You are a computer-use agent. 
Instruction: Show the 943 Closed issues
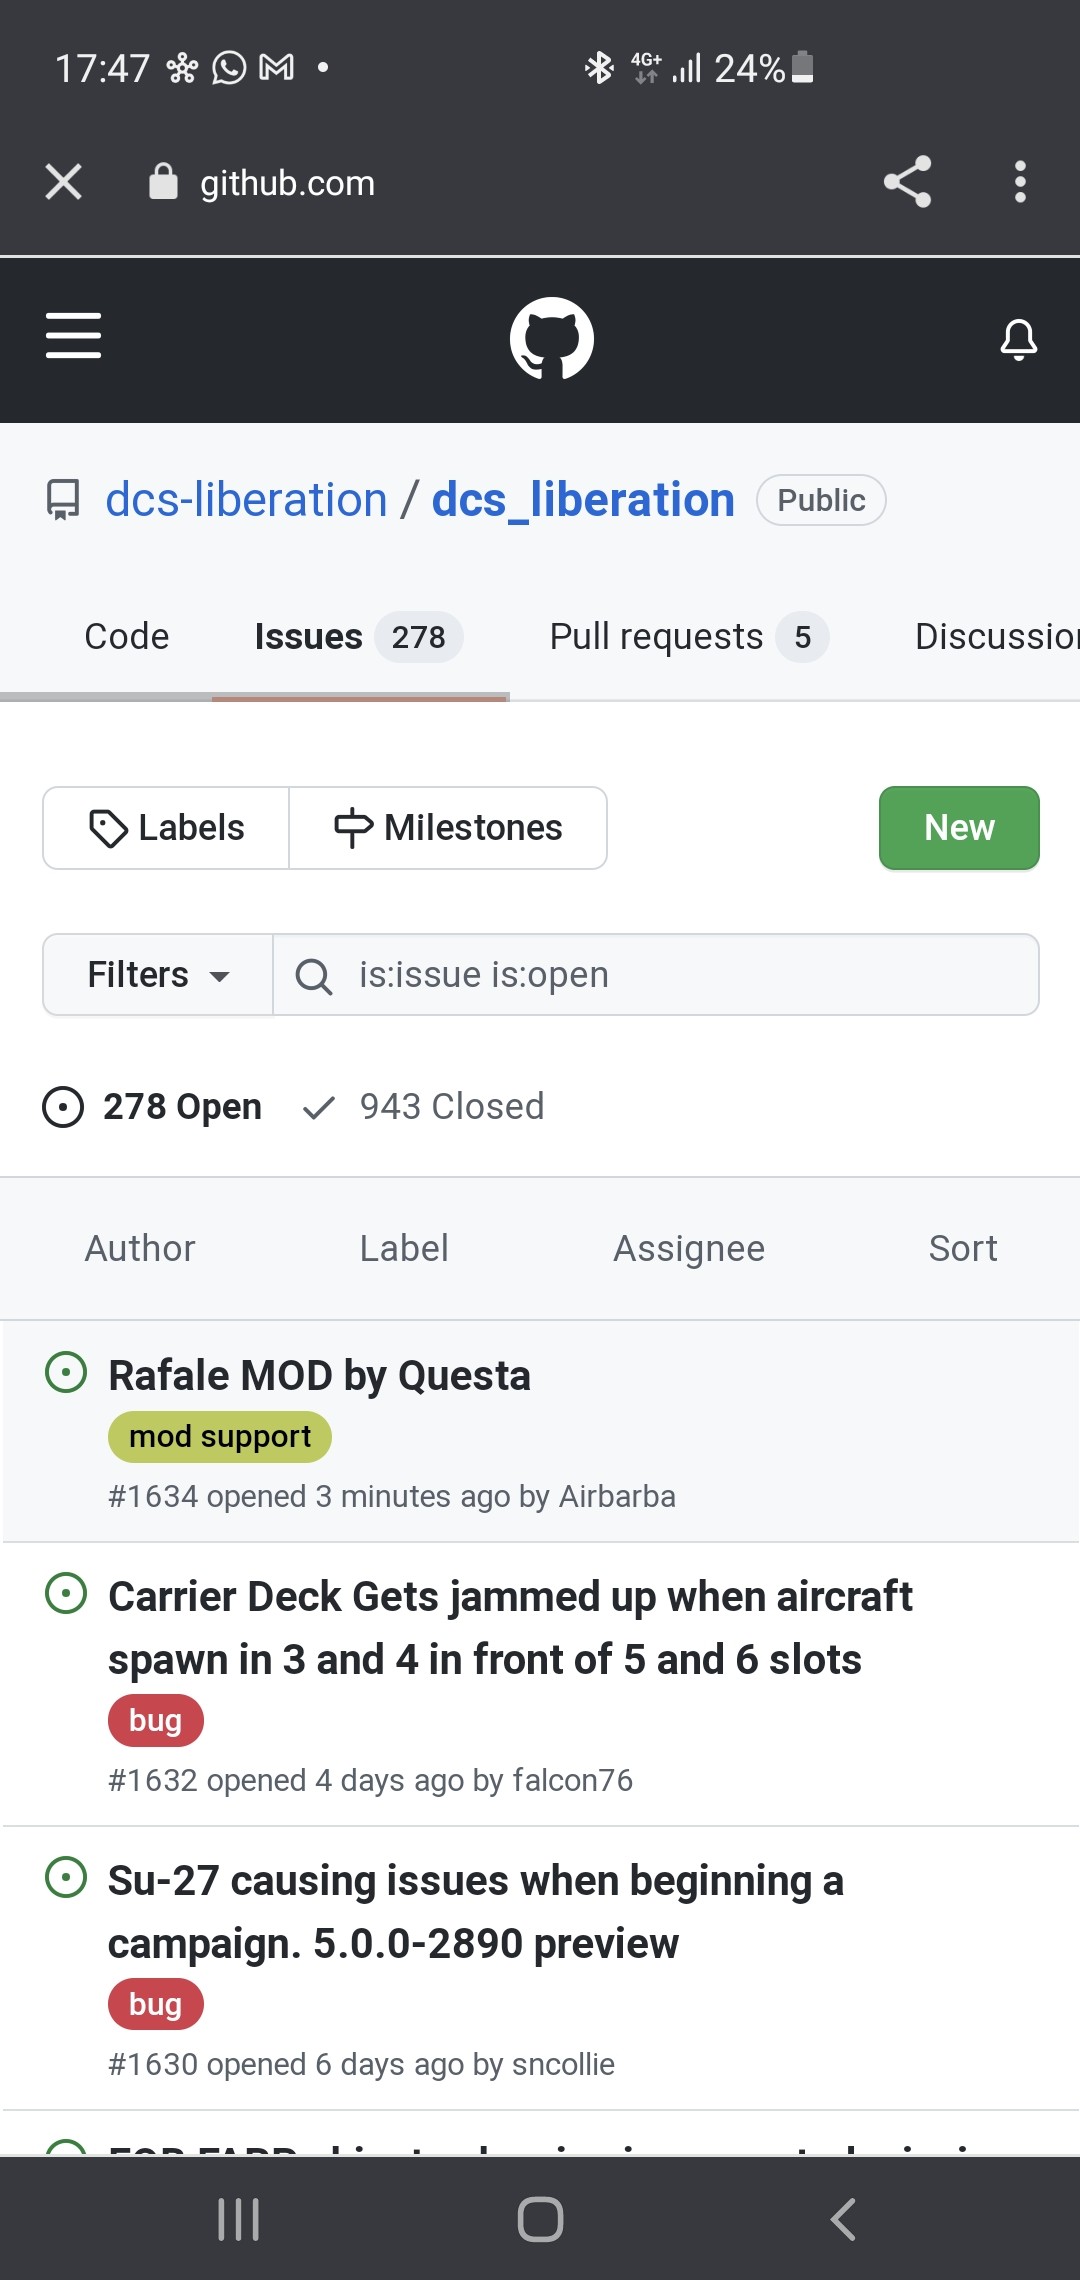coord(423,1107)
